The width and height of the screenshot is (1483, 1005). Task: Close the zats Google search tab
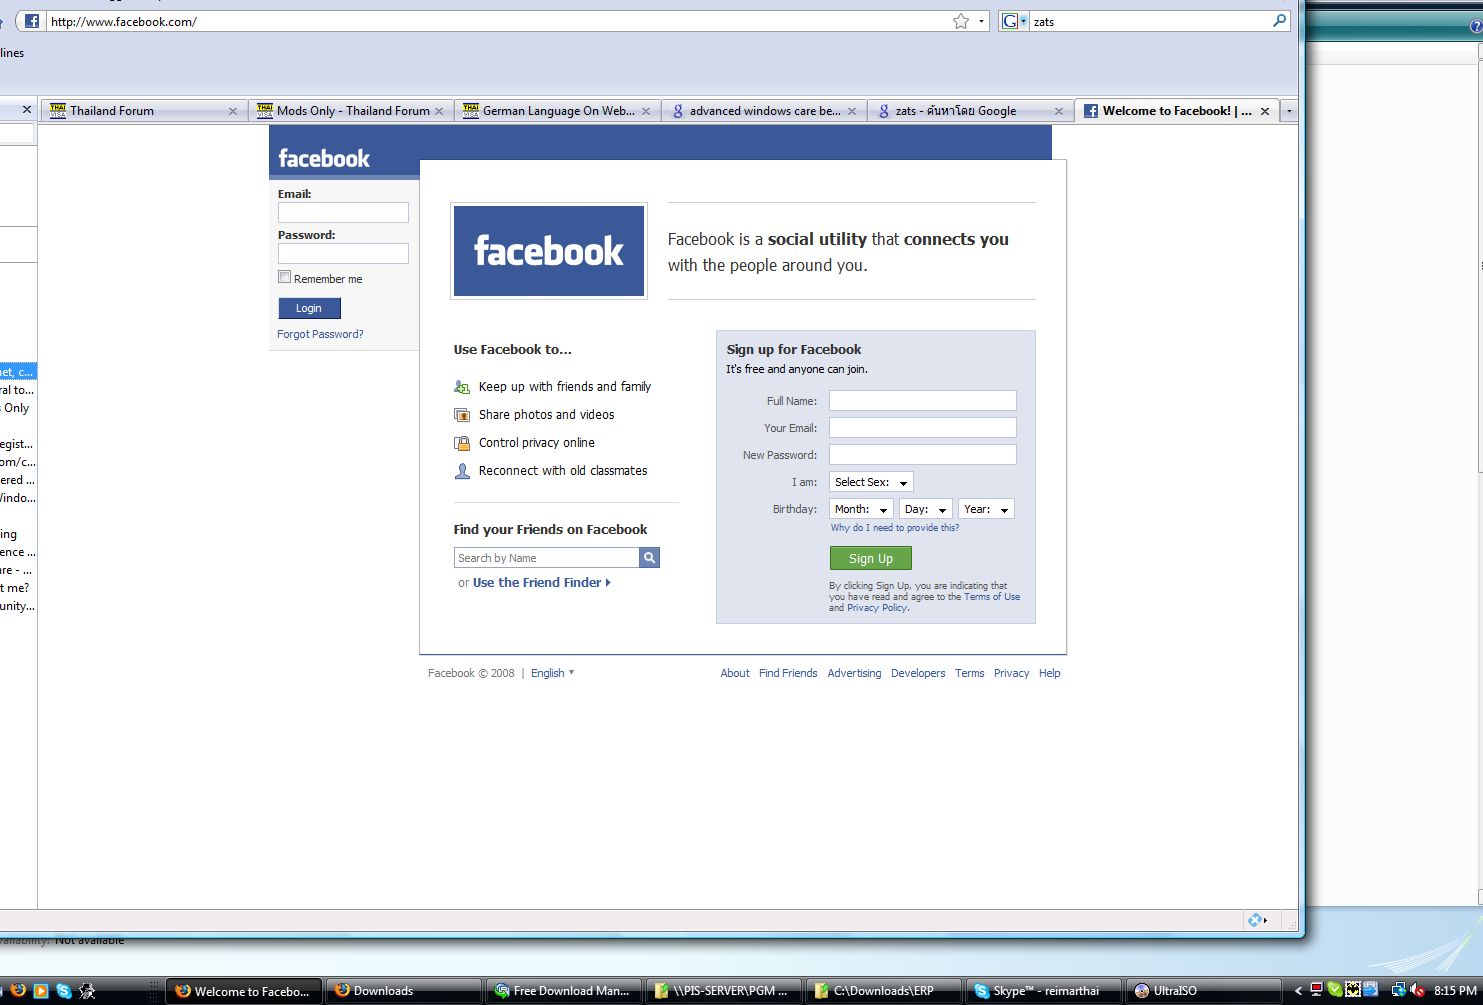(1059, 111)
